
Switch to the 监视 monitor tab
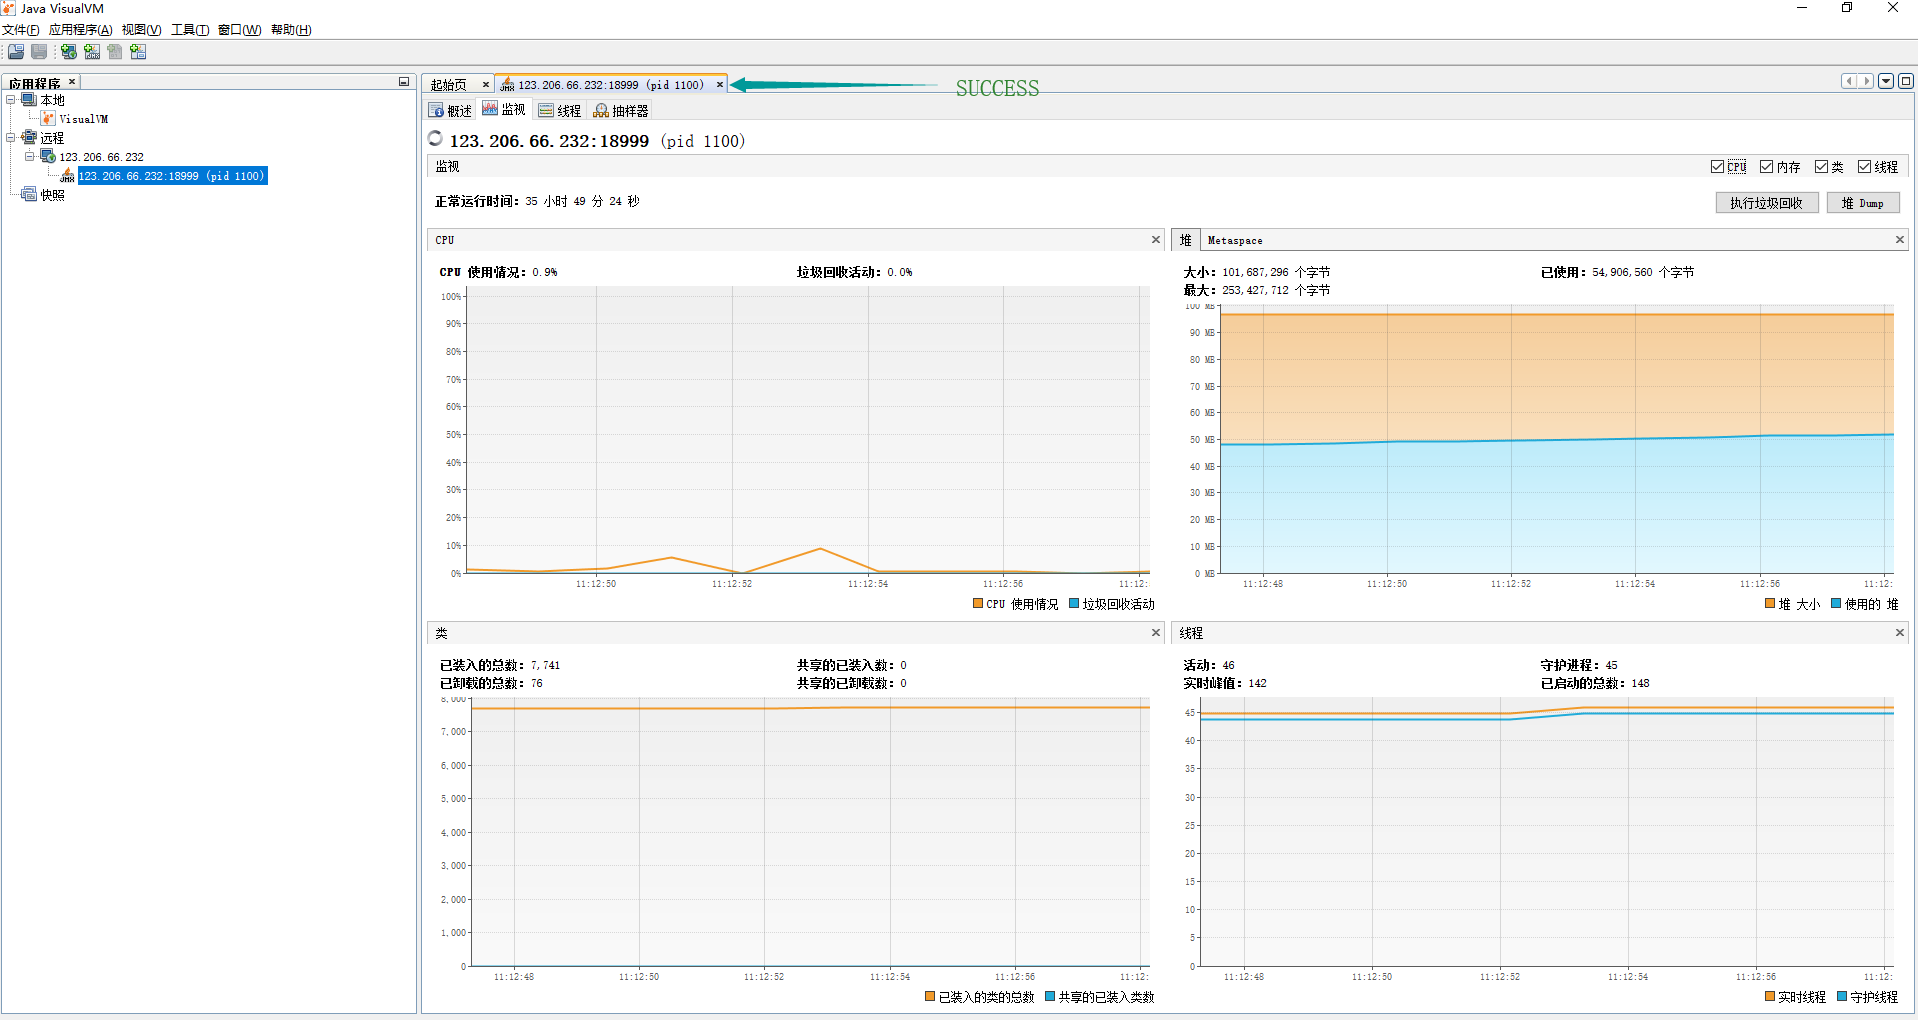505,110
